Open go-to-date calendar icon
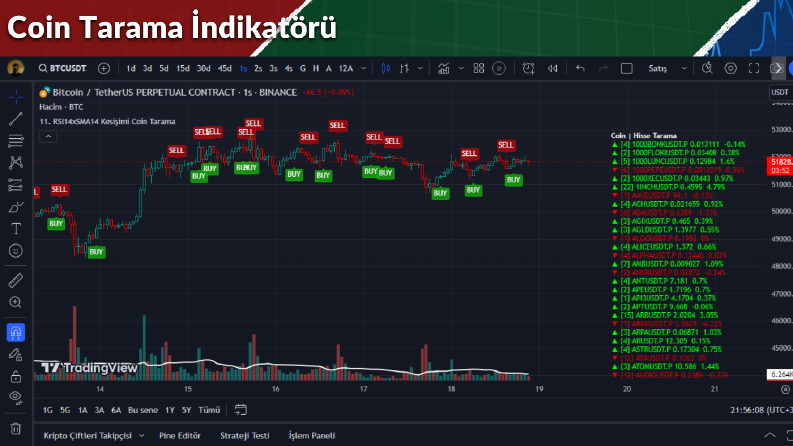 pos(241,410)
